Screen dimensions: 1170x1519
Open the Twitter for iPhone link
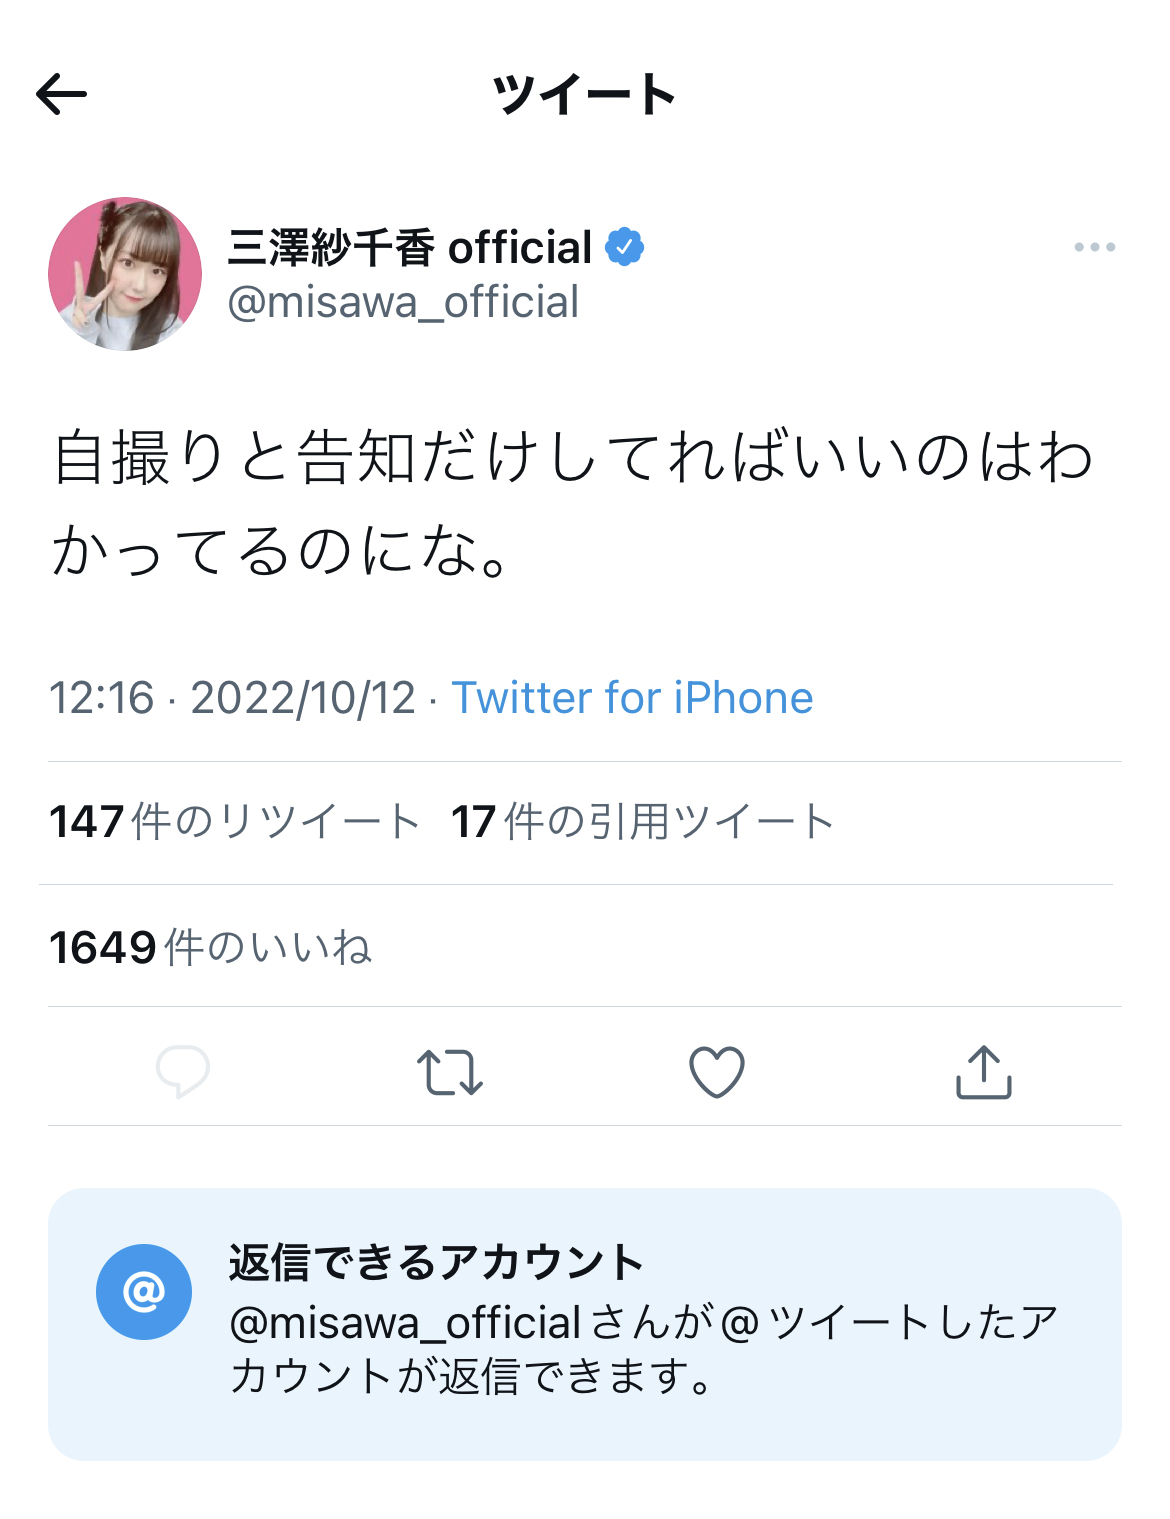pyautogui.click(x=632, y=698)
